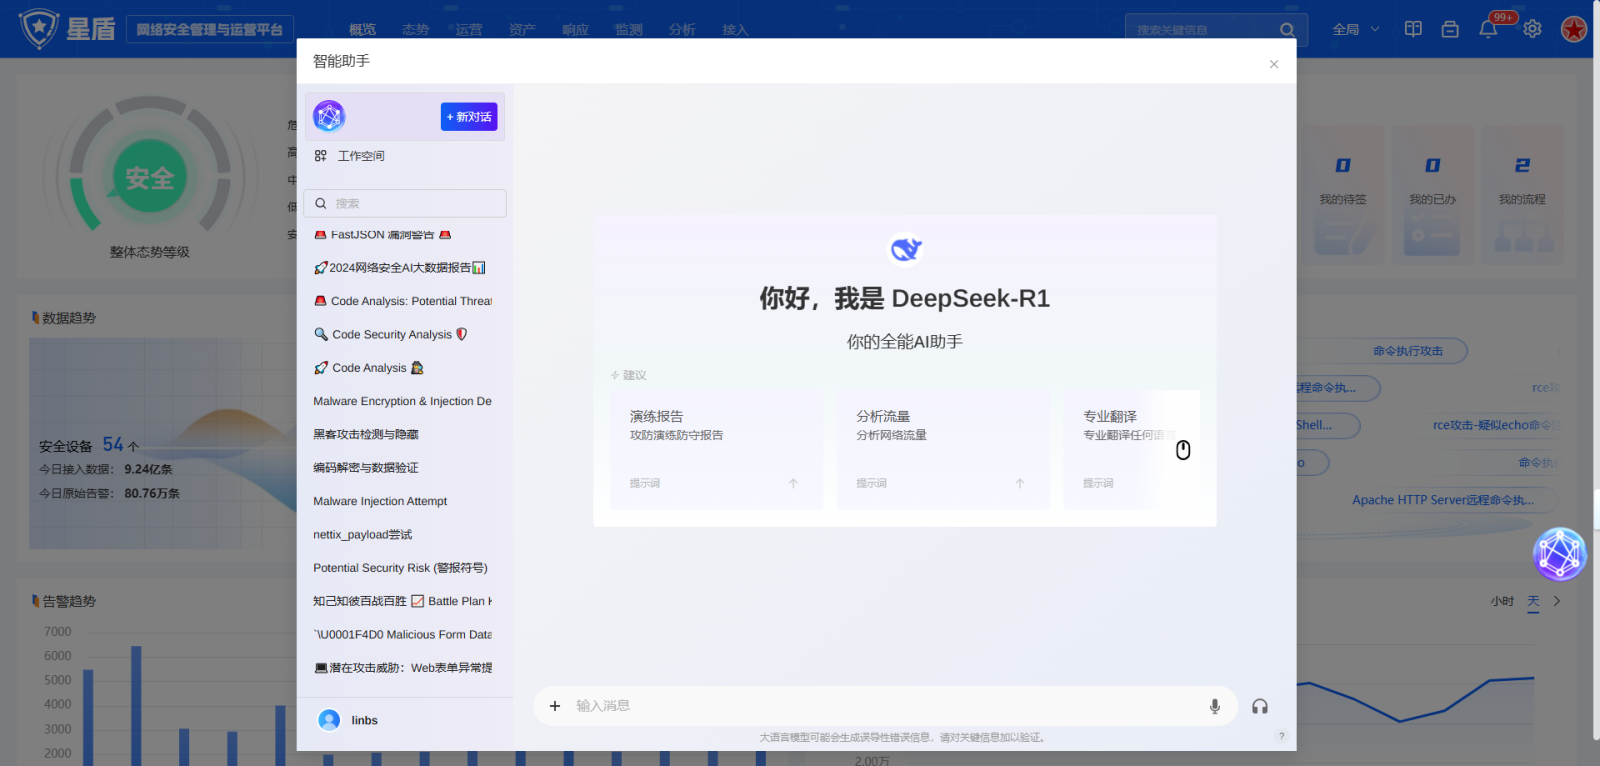Screen dimensions: 1600x766
Task: Click the floating AI assistant orb icon
Action: (1559, 554)
